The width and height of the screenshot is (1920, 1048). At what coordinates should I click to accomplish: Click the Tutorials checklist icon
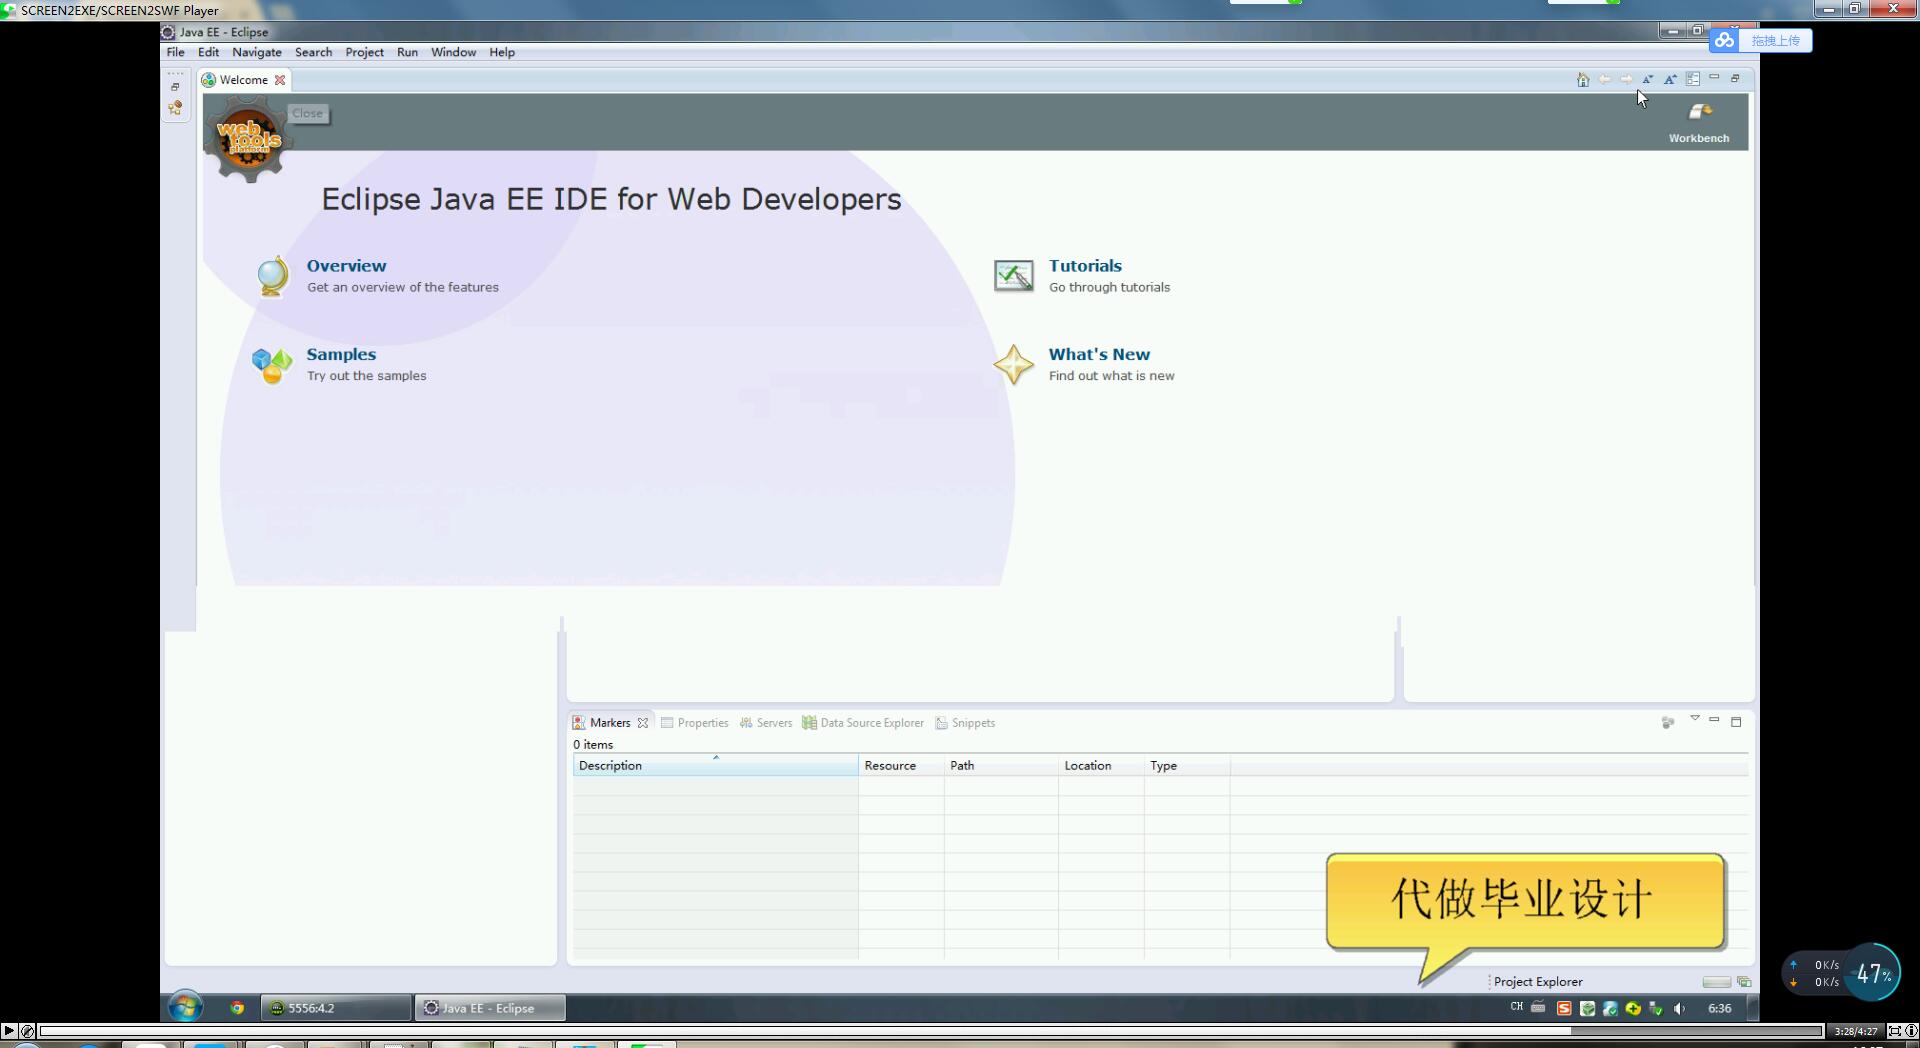click(x=1014, y=276)
